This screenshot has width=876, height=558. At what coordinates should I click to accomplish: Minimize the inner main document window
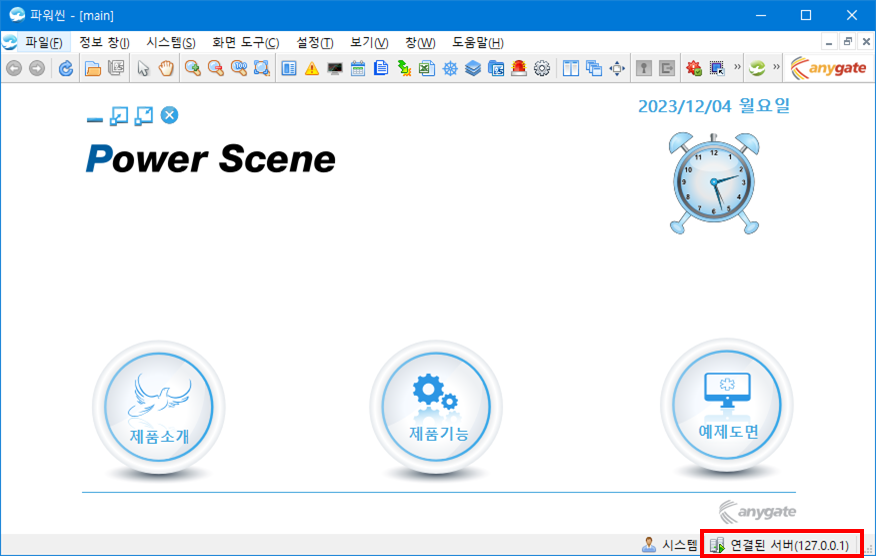tap(829, 41)
